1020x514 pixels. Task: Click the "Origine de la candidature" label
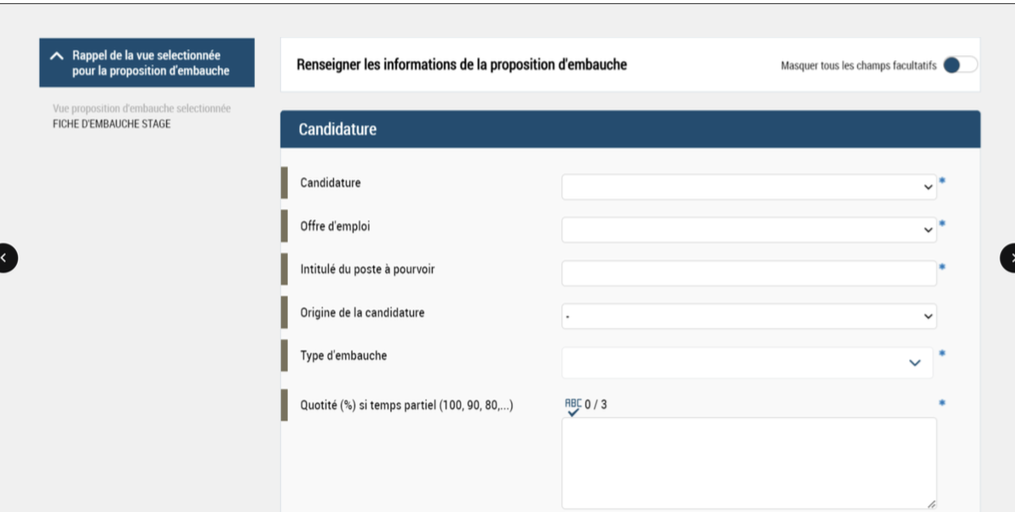tap(362, 313)
